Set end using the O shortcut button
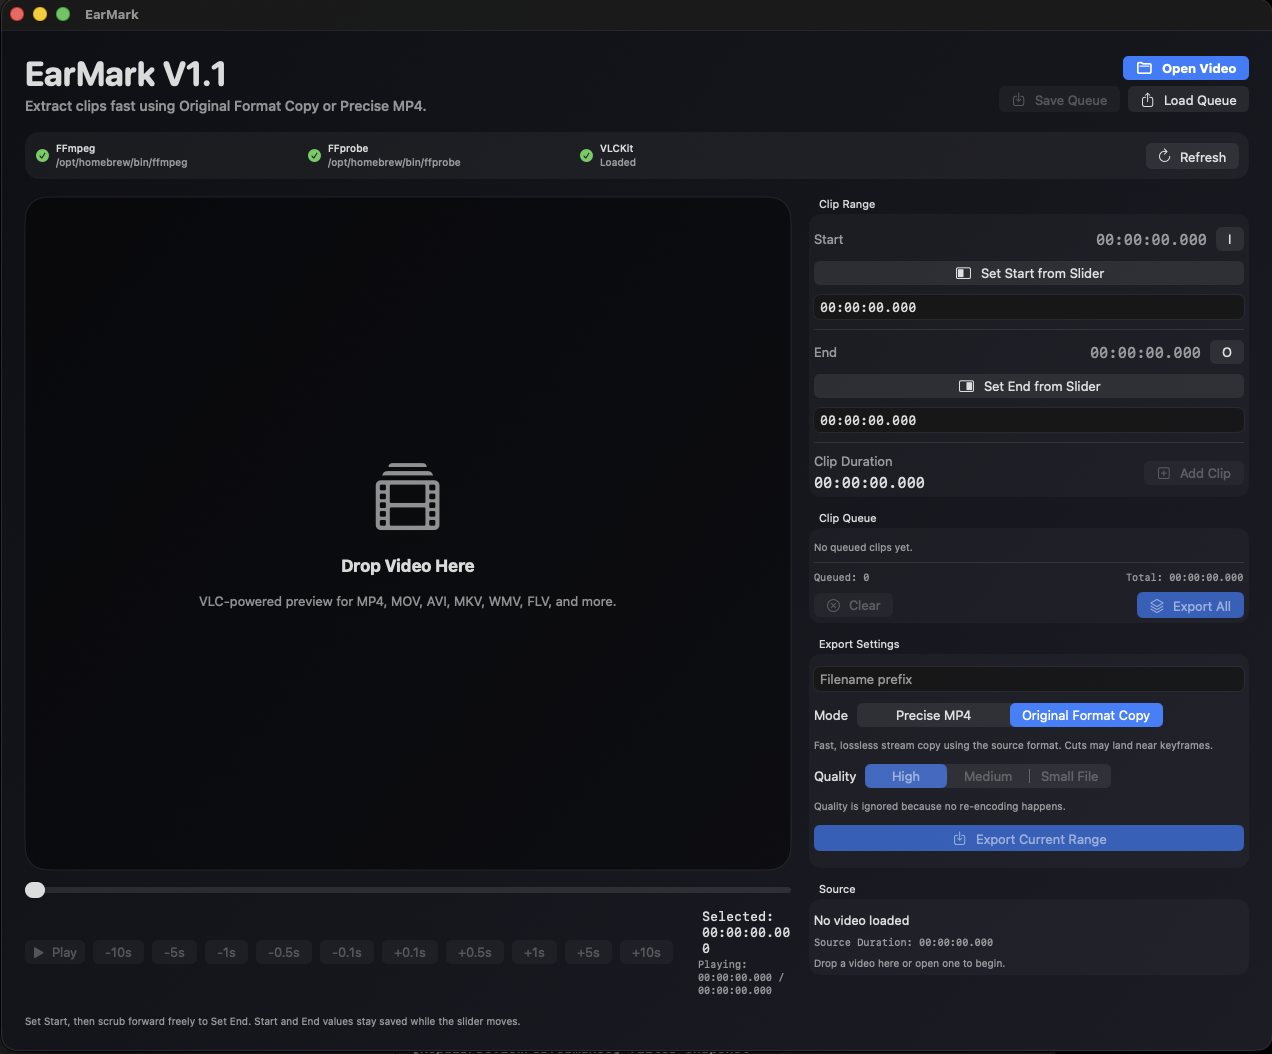Screen dimensions: 1272x1054 [1227, 352]
